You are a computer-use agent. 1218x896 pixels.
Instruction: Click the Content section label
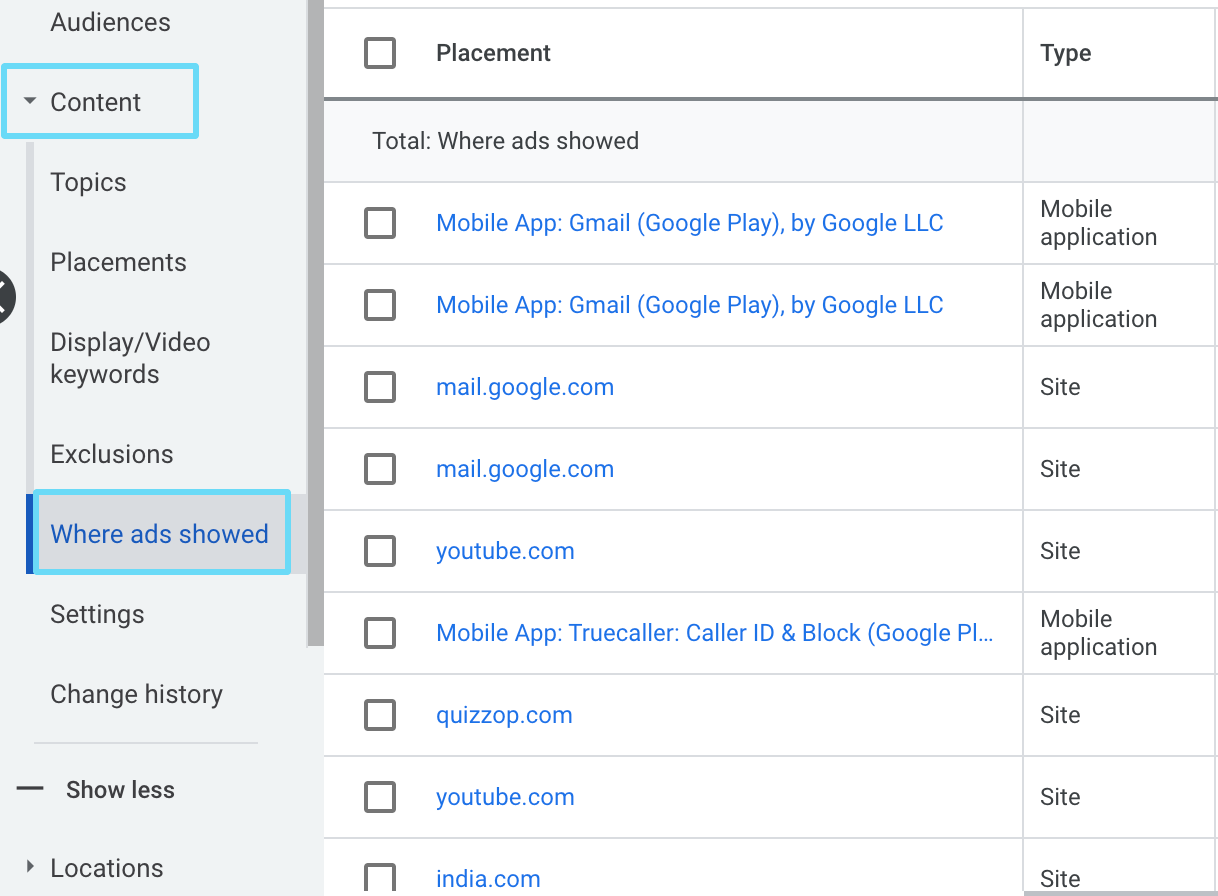pos(96,102)
